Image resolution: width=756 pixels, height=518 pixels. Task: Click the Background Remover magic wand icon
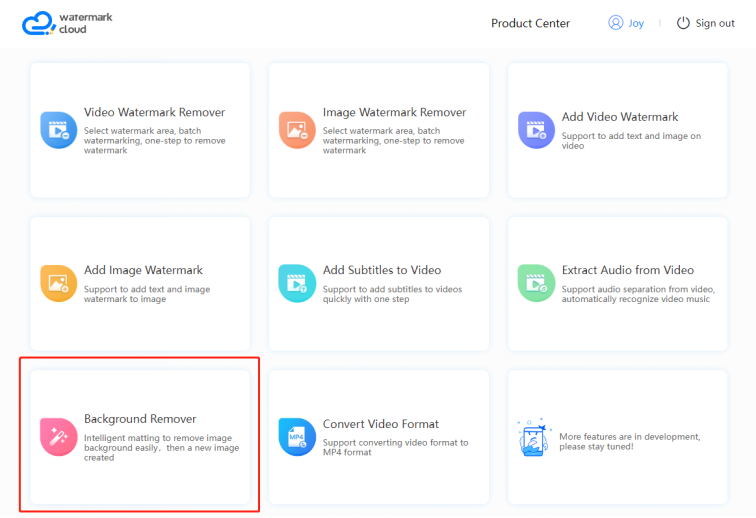coord(59,437)
